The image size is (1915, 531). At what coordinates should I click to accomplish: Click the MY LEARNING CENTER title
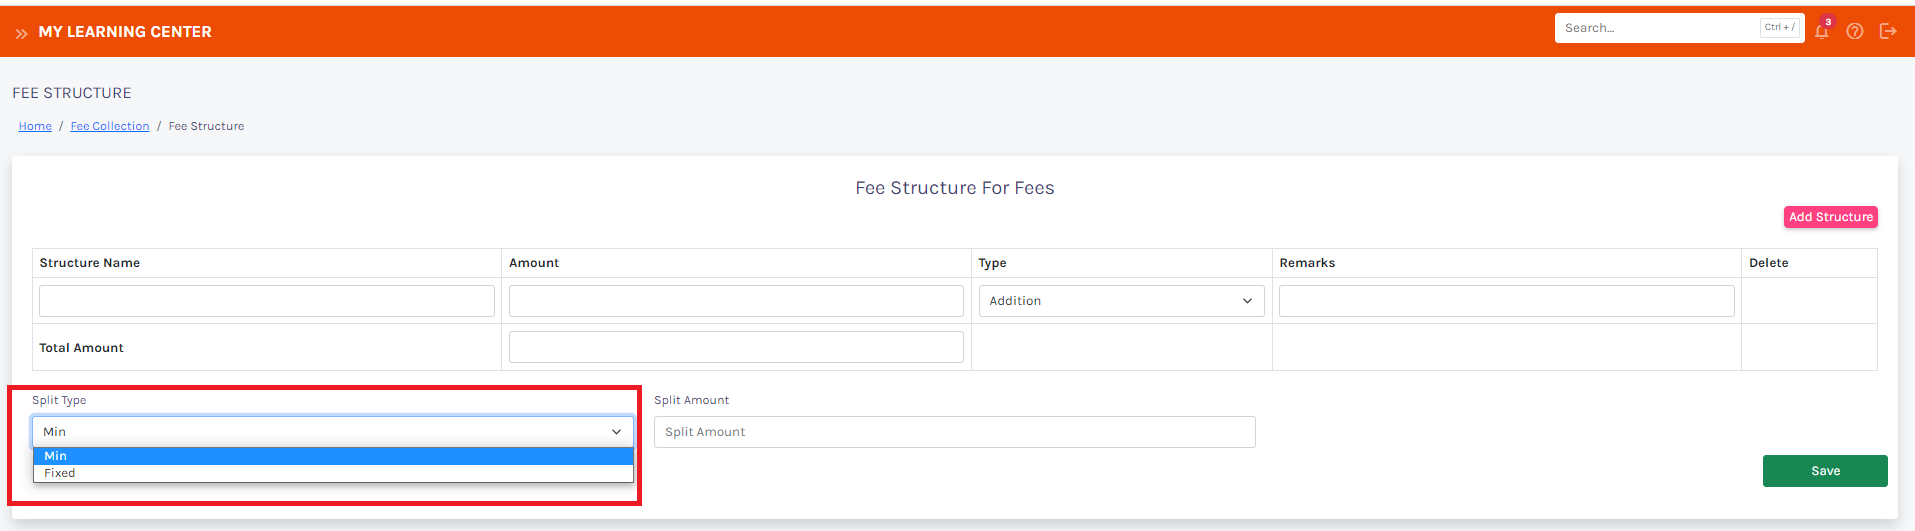coord(125,32)
